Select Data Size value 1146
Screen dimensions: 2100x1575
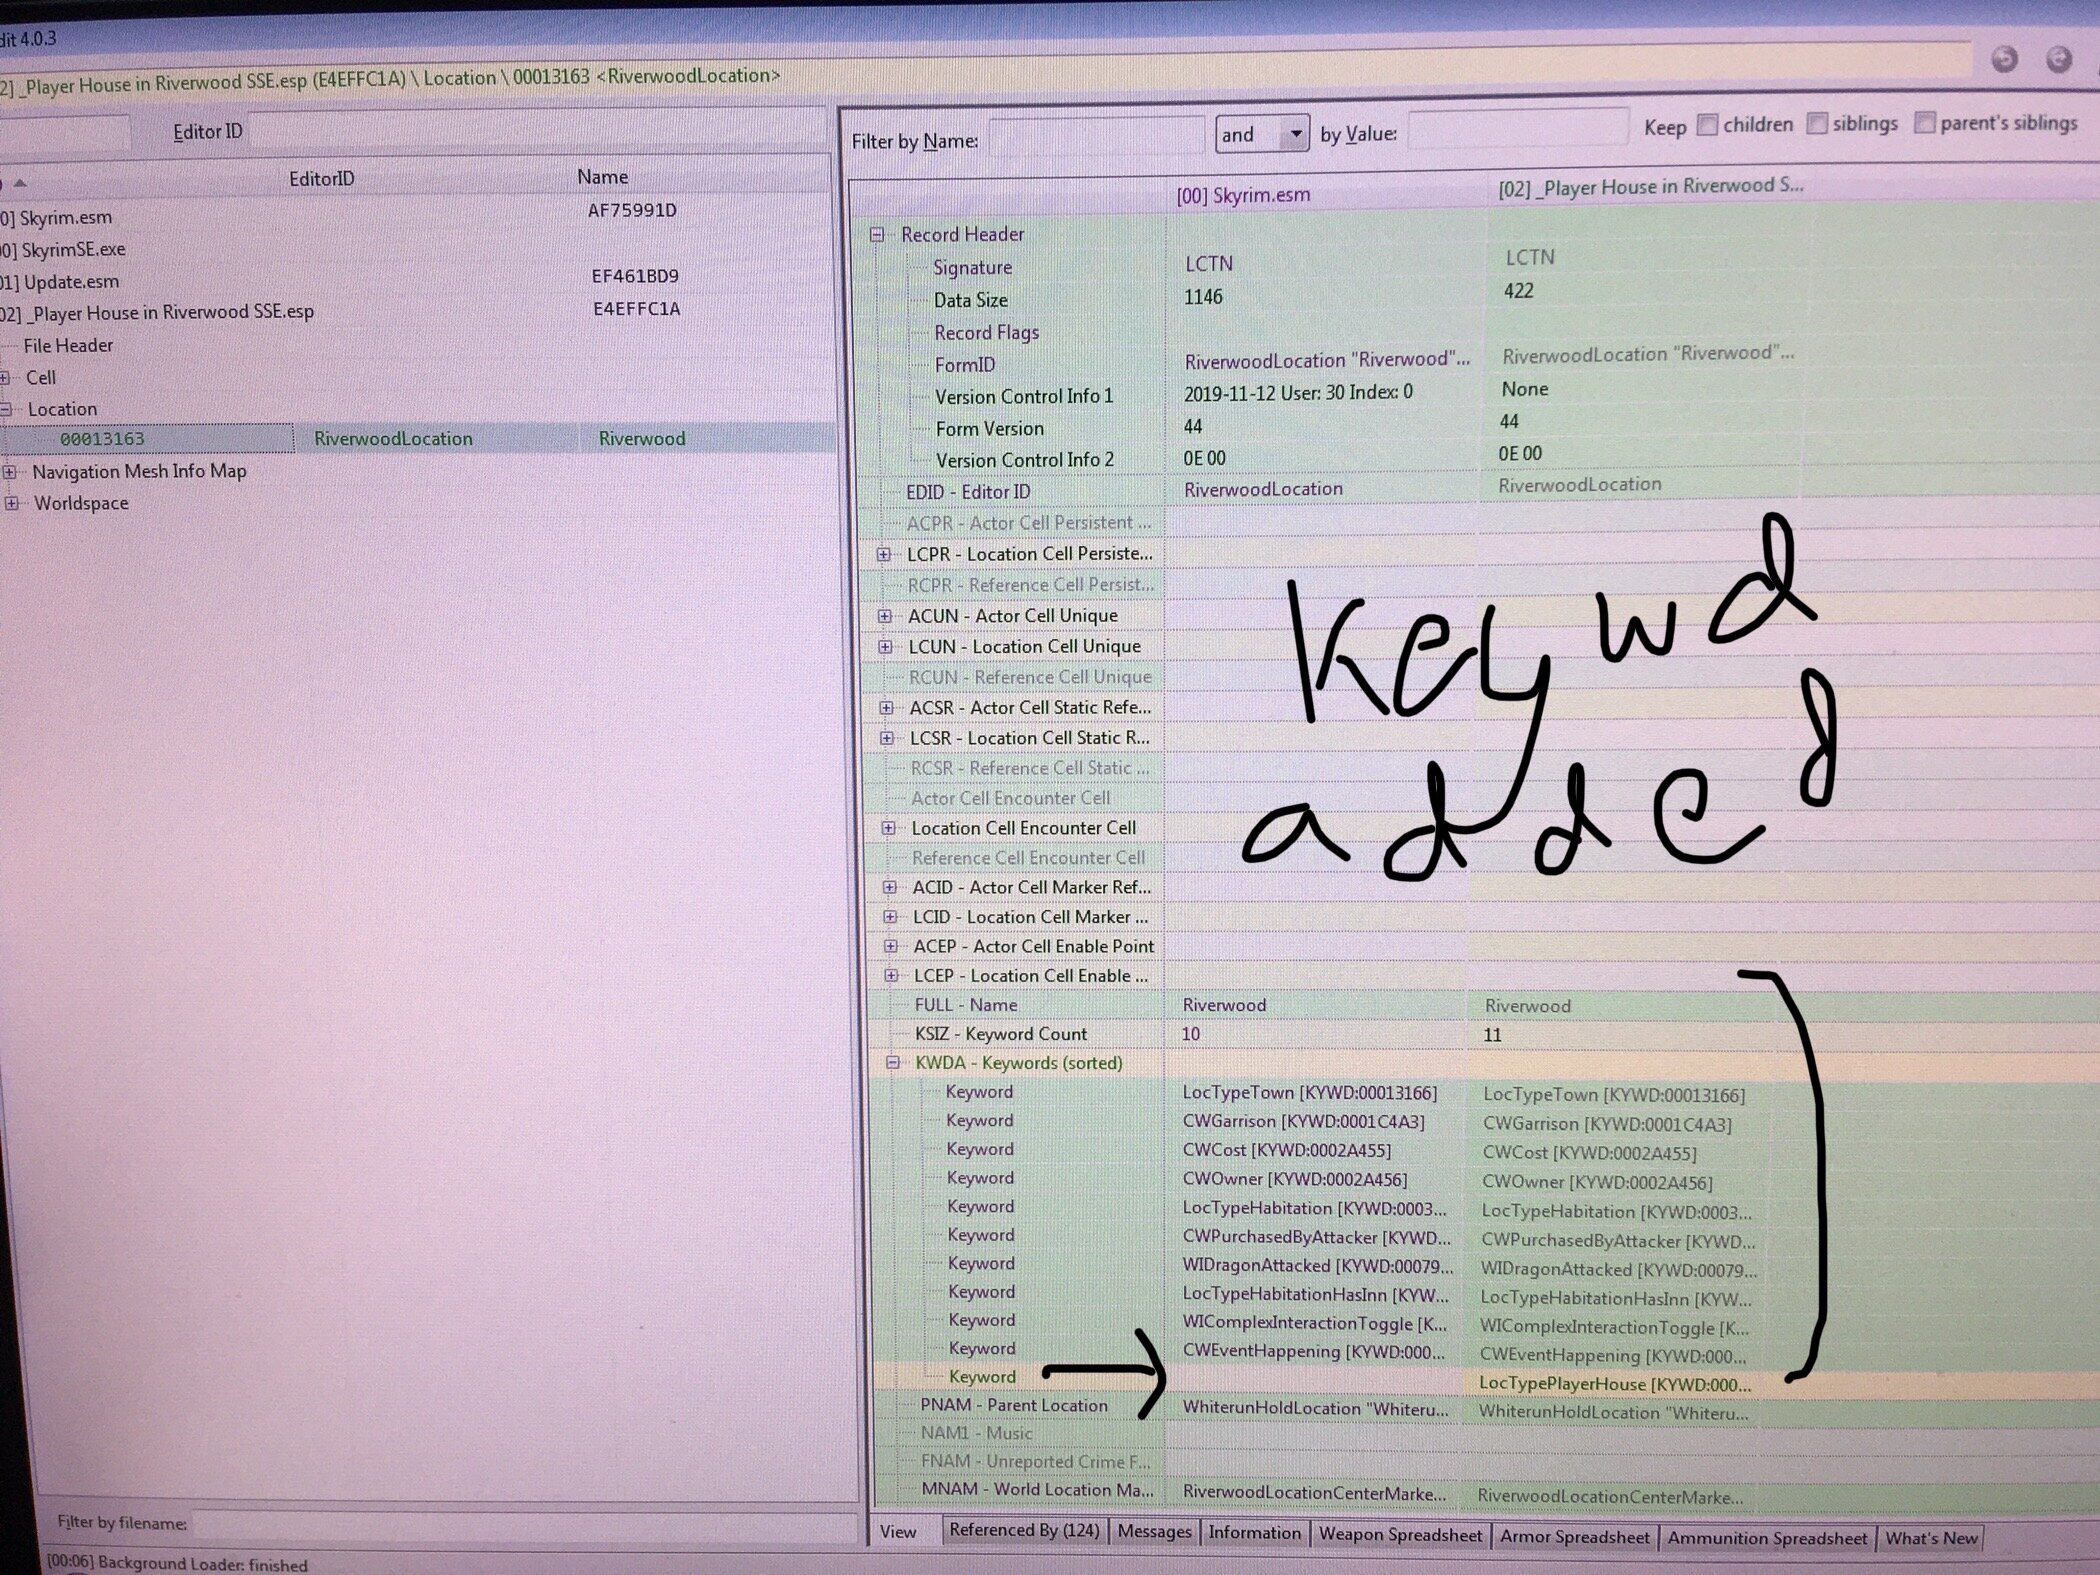[1203, 297]
